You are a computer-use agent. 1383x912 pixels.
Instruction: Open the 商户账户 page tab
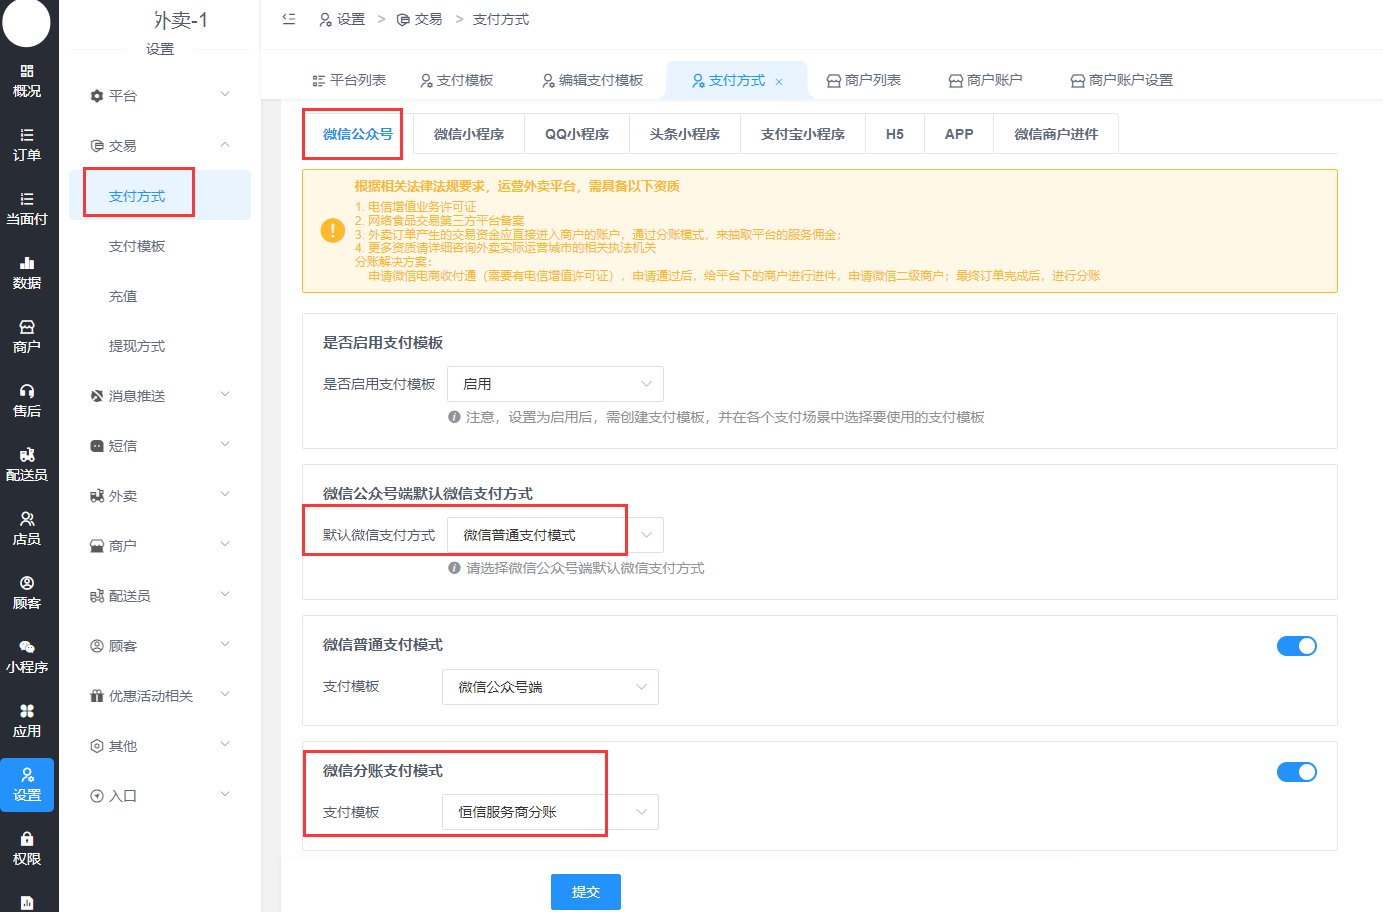pyautogui.click(x=986, y=80)
